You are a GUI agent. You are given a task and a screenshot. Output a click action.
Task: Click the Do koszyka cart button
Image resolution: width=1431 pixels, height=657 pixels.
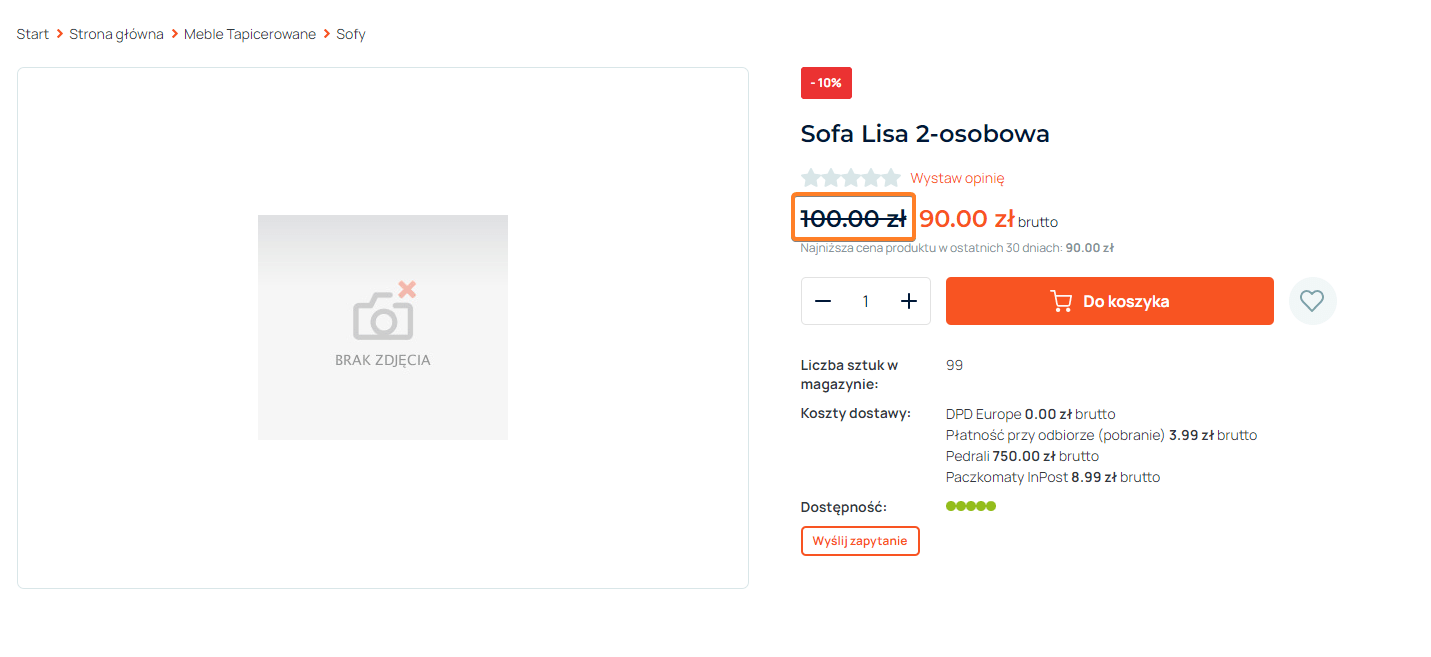(x=1109, y=301)
